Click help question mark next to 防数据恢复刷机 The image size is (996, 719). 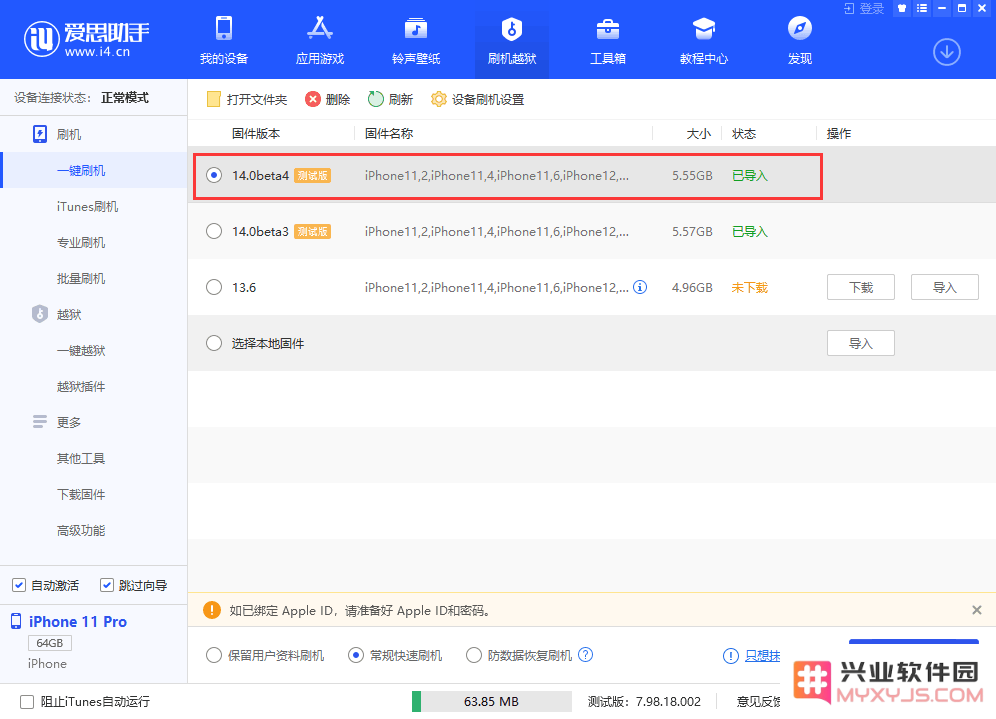(586, 655)
